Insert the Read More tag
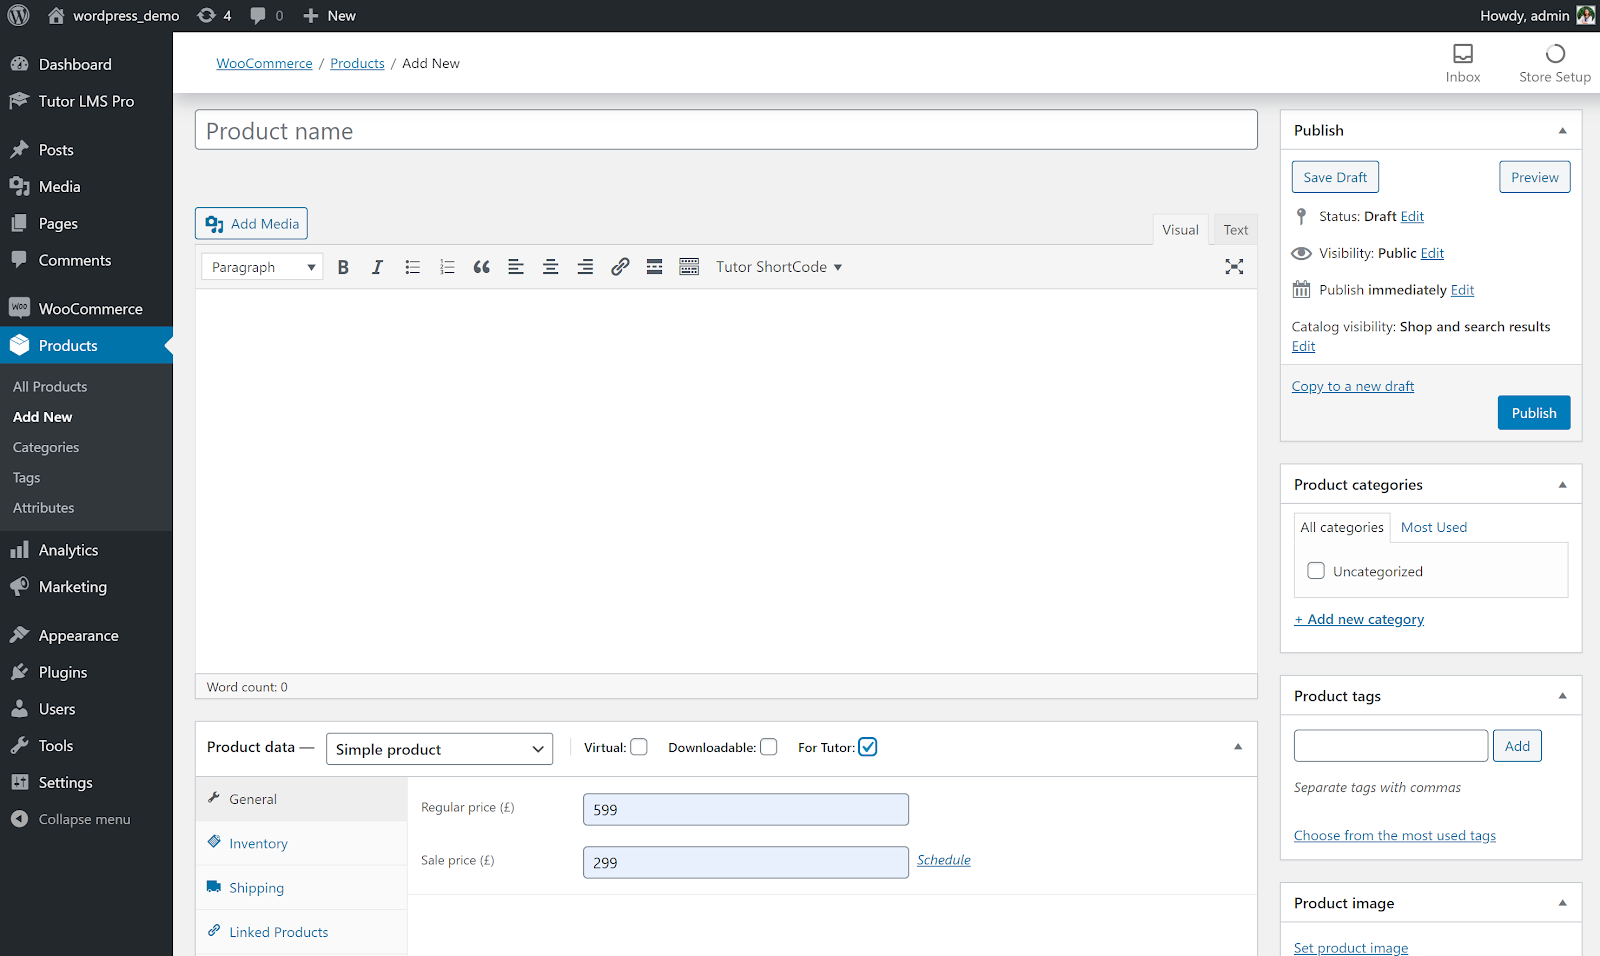 pos(654,267)
